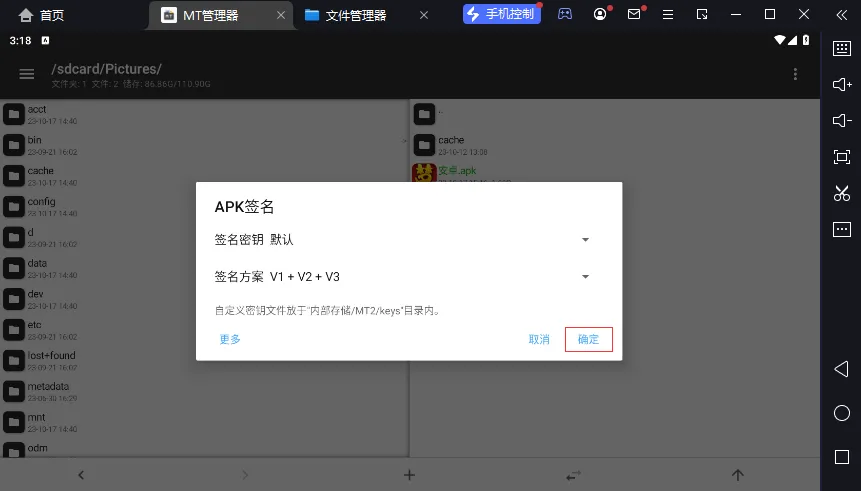861x491 pixels.
Task: Click the up-directory arrow in bottom toolbar
Action: click(x=737, y=475)
